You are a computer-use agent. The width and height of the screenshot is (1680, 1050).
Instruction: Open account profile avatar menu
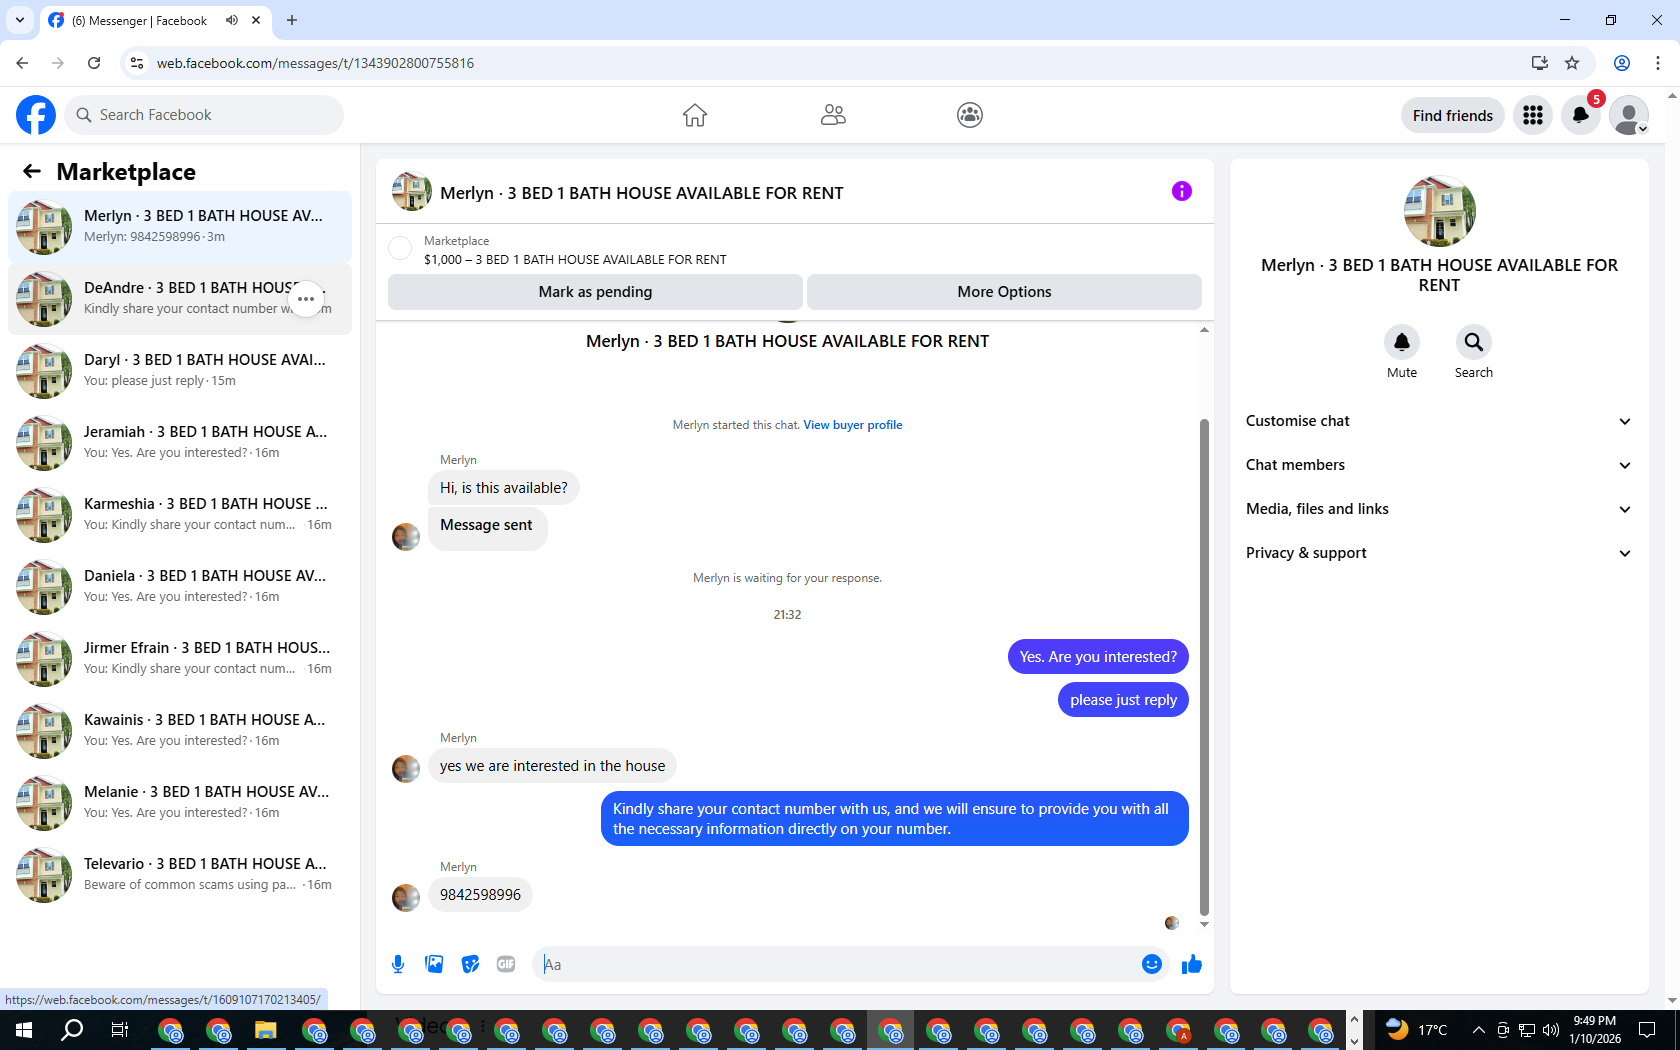1629,115
